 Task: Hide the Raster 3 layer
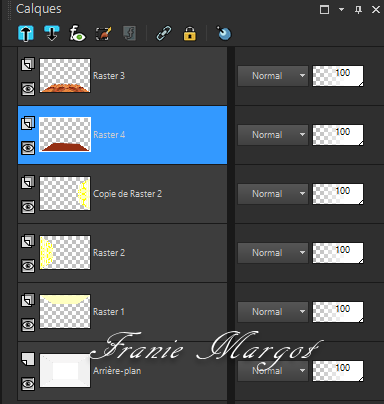pyautogui.click(x=28, y=89)
